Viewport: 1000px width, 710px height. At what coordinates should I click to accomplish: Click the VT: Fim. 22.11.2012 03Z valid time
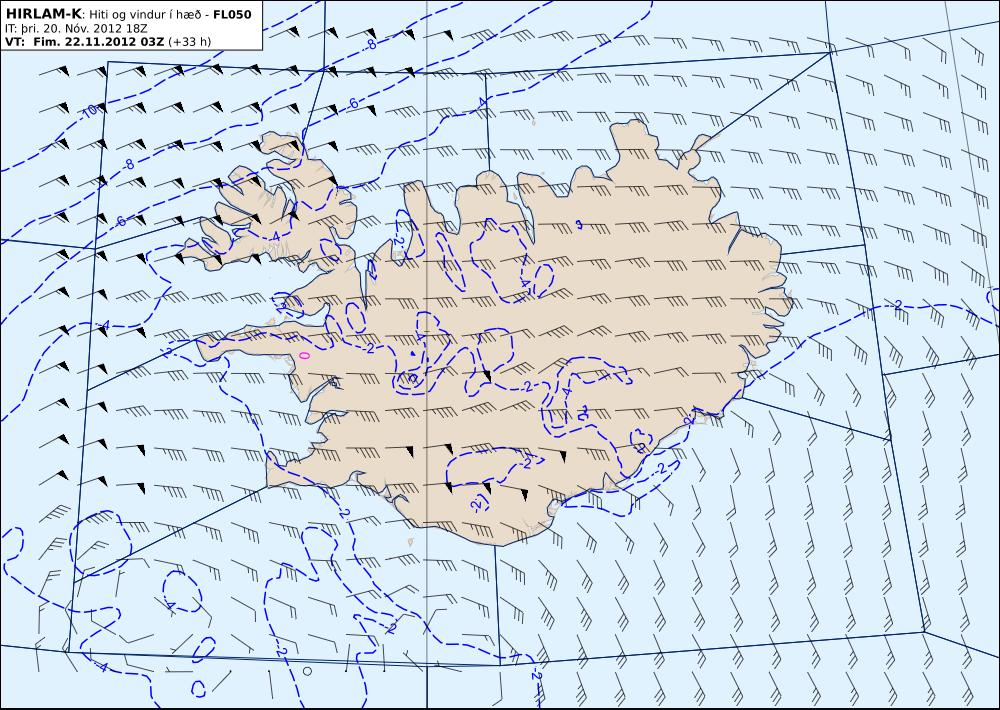click(x=84, y=41)
